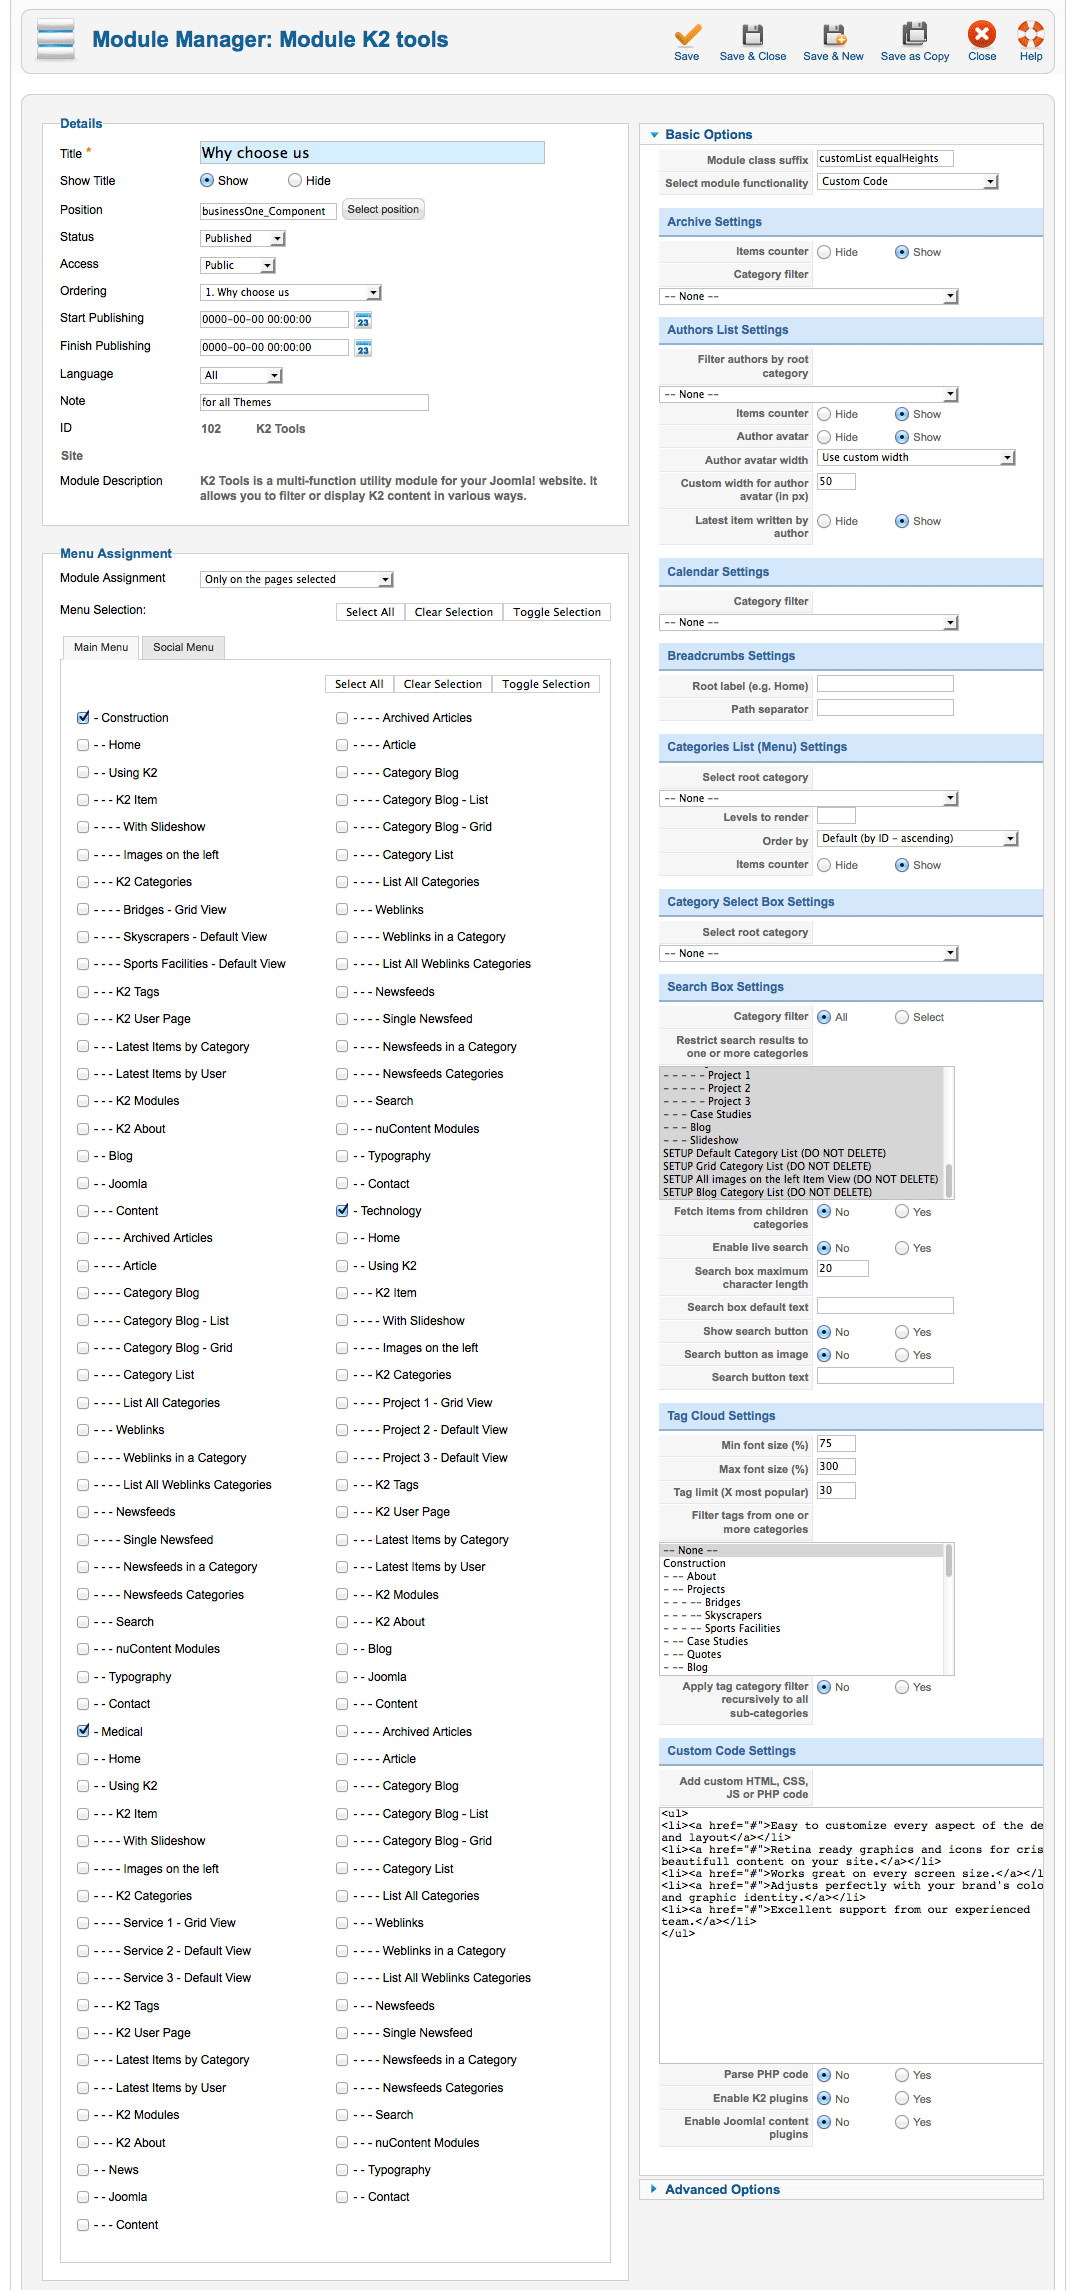Viewport: 1076px width, 2290px height.
Task: Click the Min font size field
Action: tap(836, 1444)
